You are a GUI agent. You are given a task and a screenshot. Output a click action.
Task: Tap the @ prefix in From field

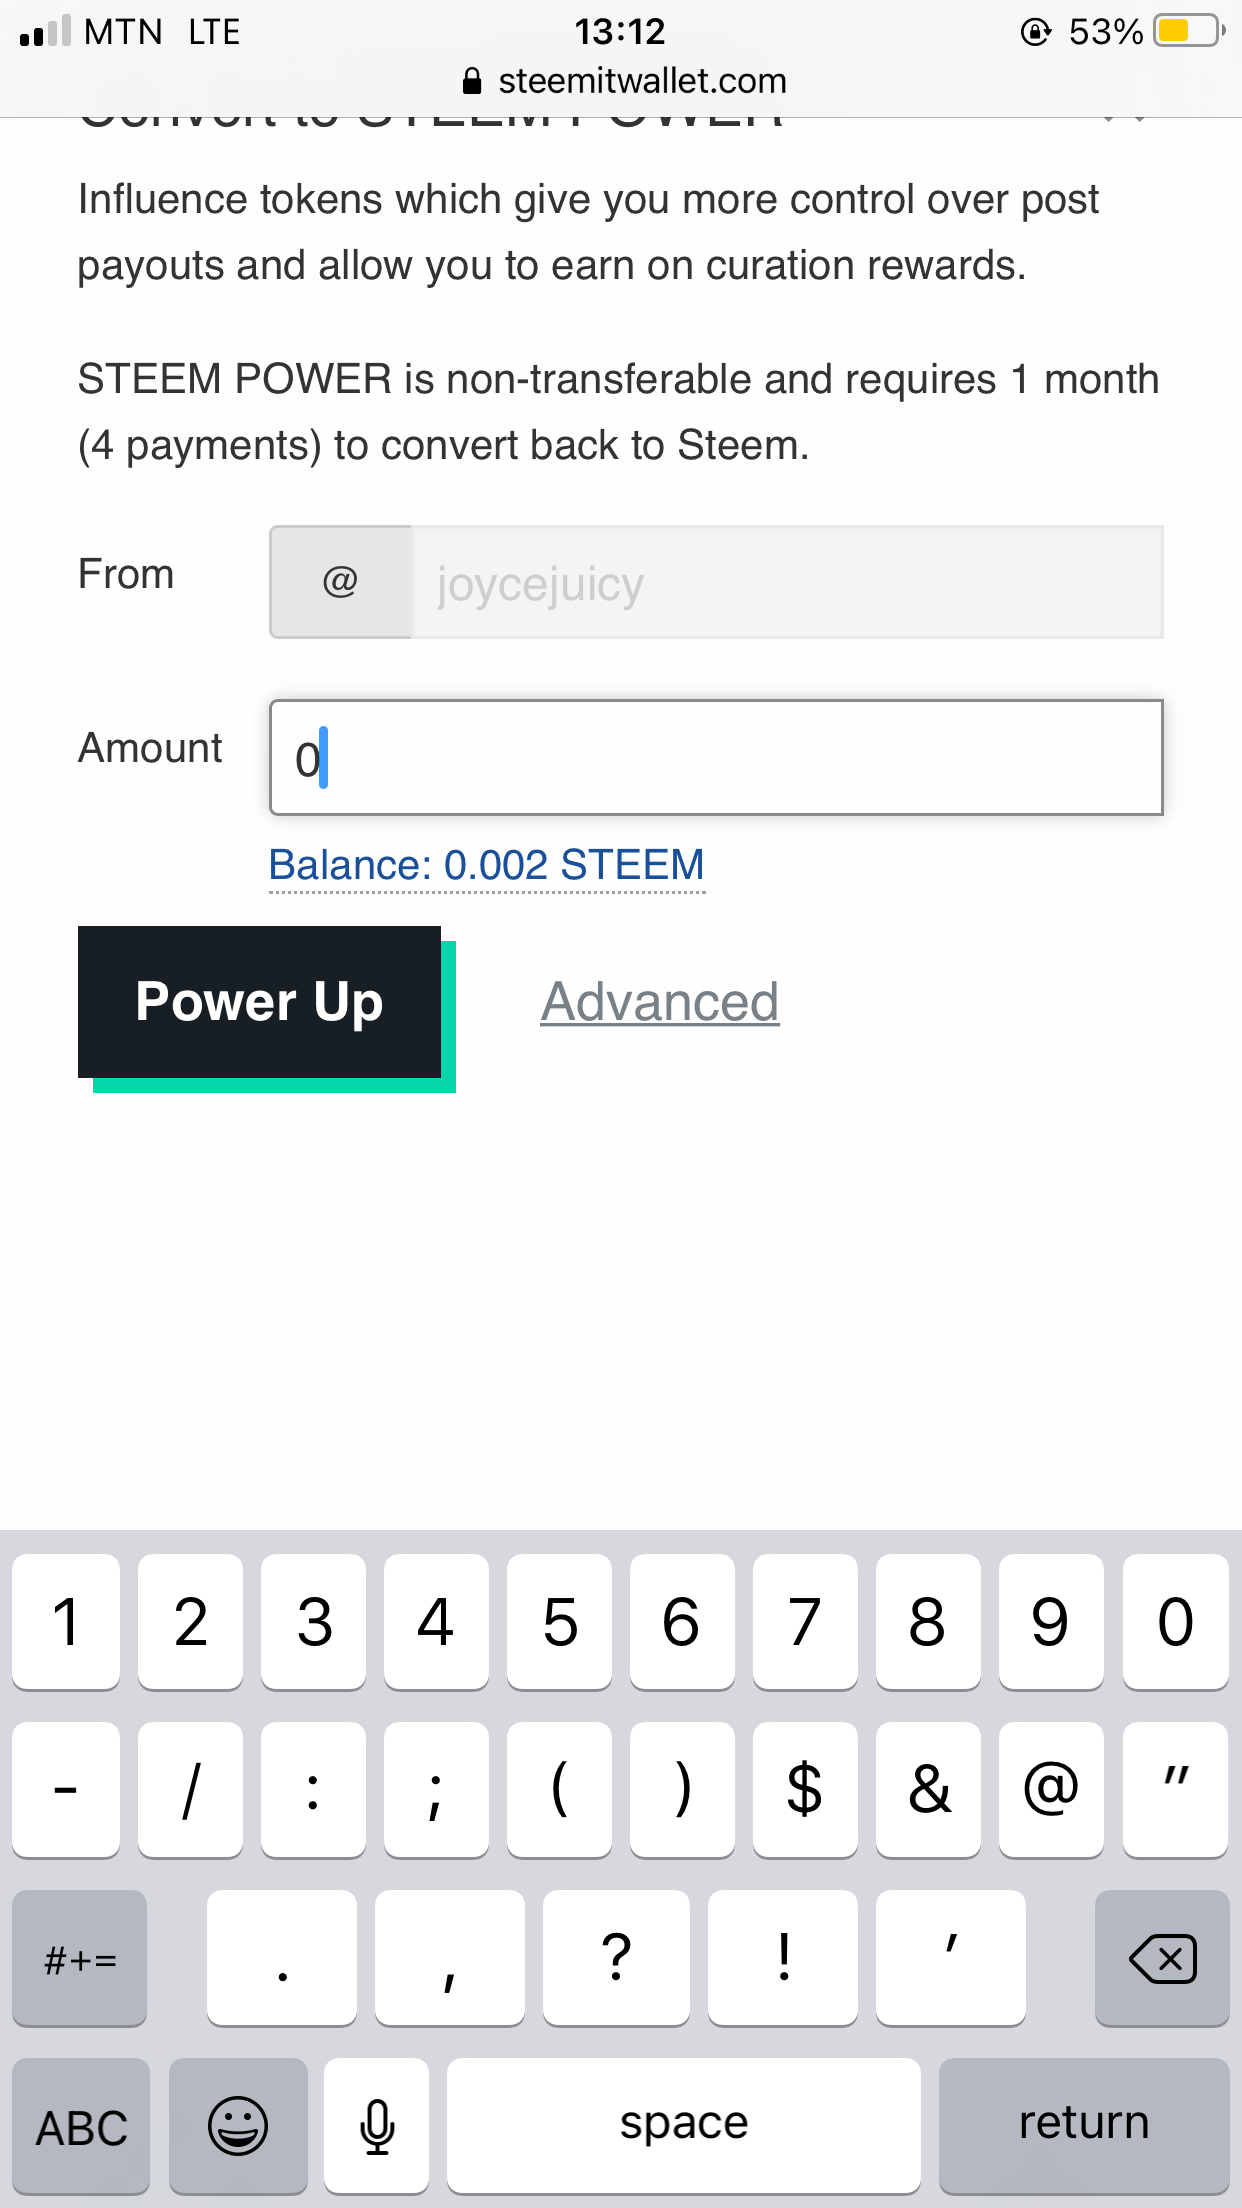pyautogui.click(x=341, y=582)
